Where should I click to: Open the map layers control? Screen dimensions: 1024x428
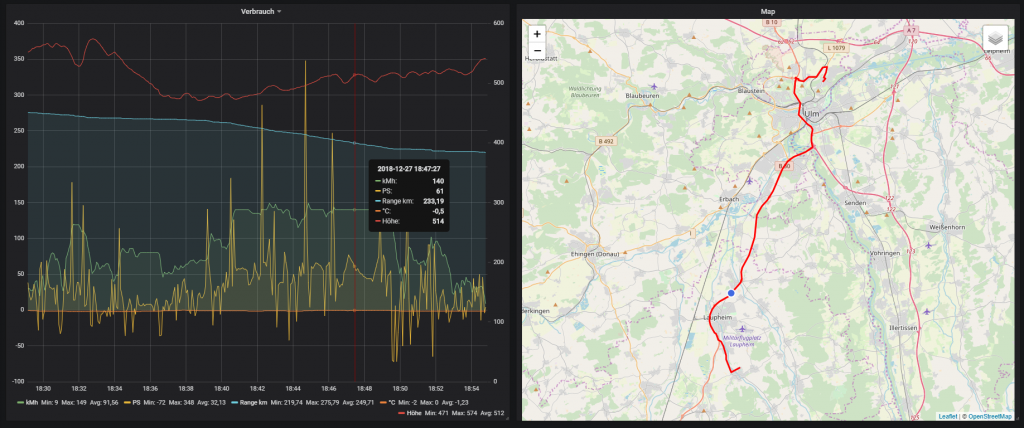pos(995,38)
